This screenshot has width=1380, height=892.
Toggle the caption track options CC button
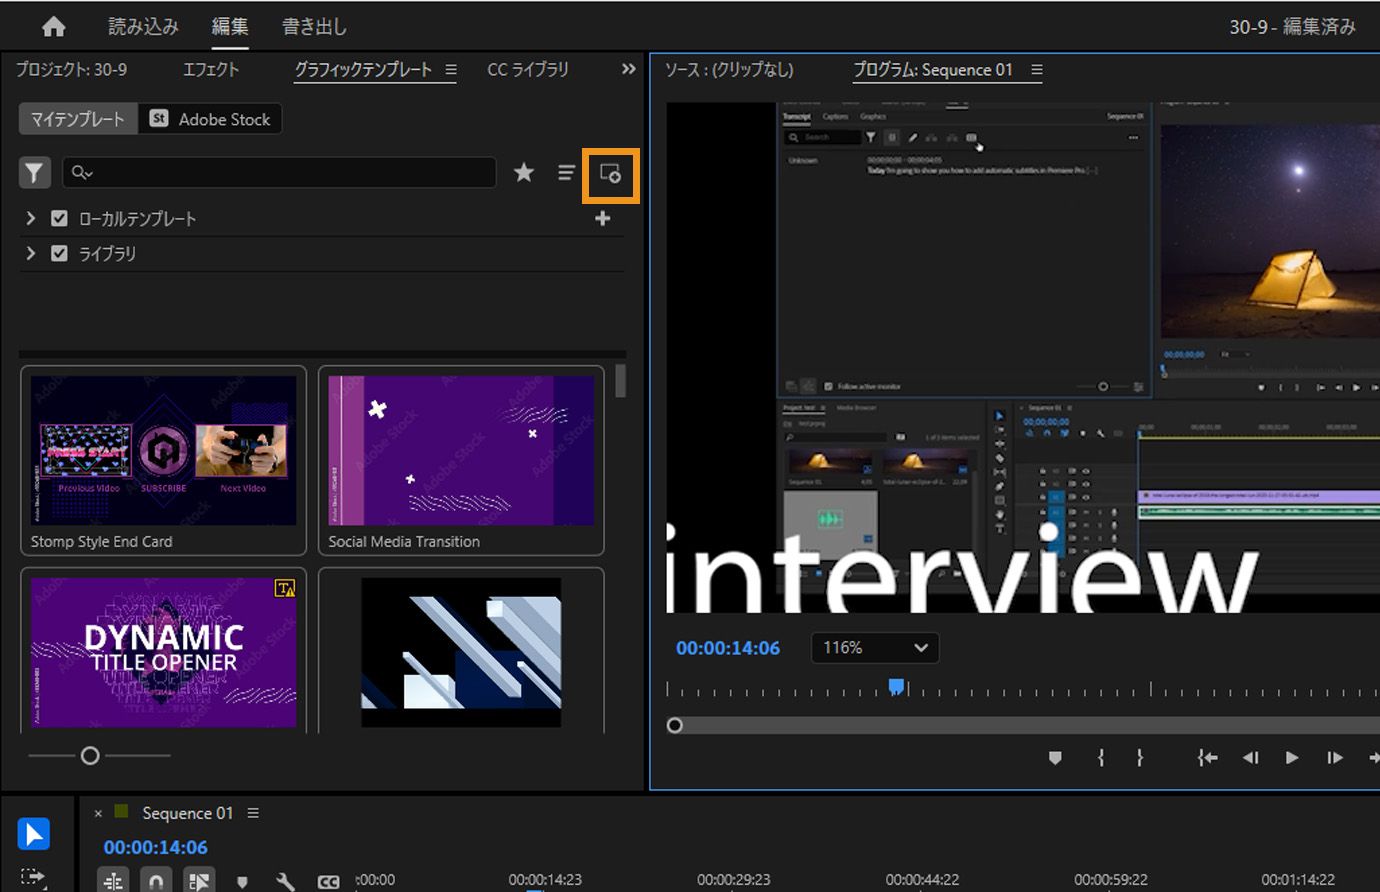pyautogui.click(x=328, y=881)
